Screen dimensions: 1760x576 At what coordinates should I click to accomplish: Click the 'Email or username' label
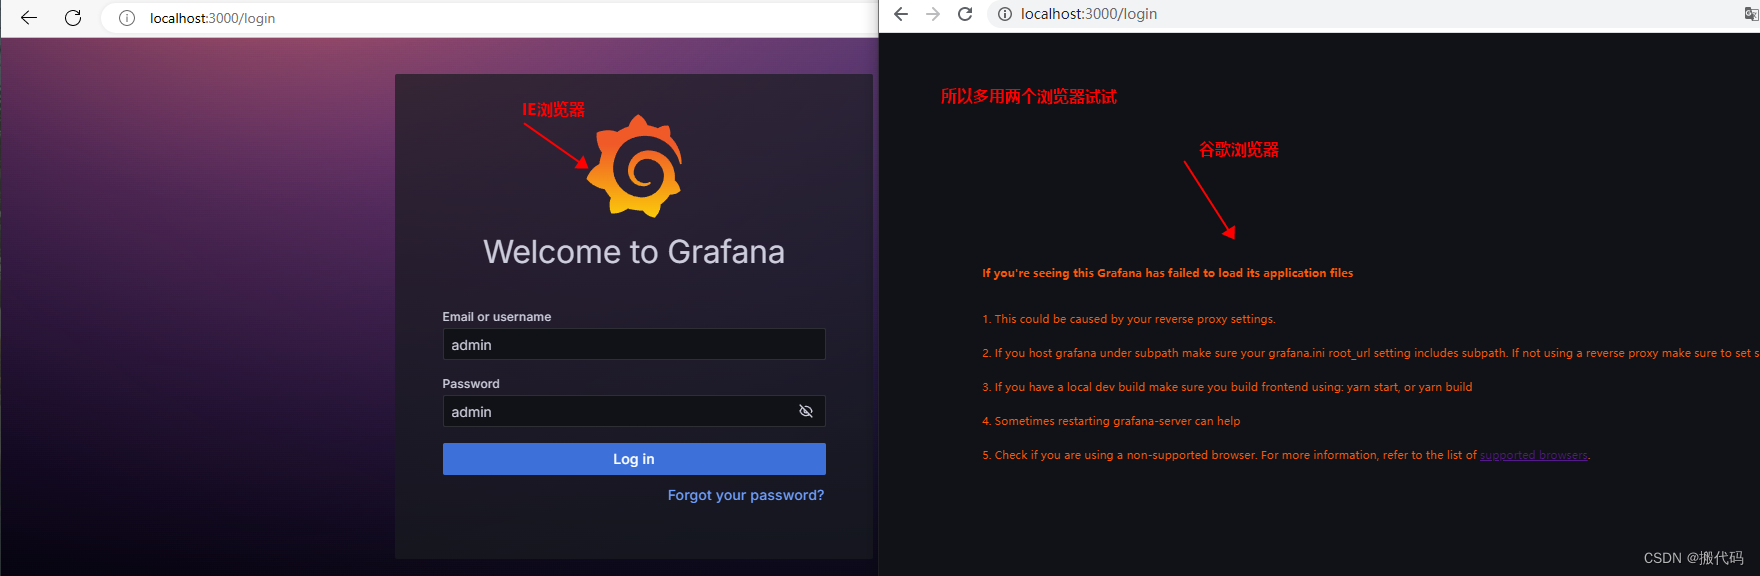[x=497, y=317]
